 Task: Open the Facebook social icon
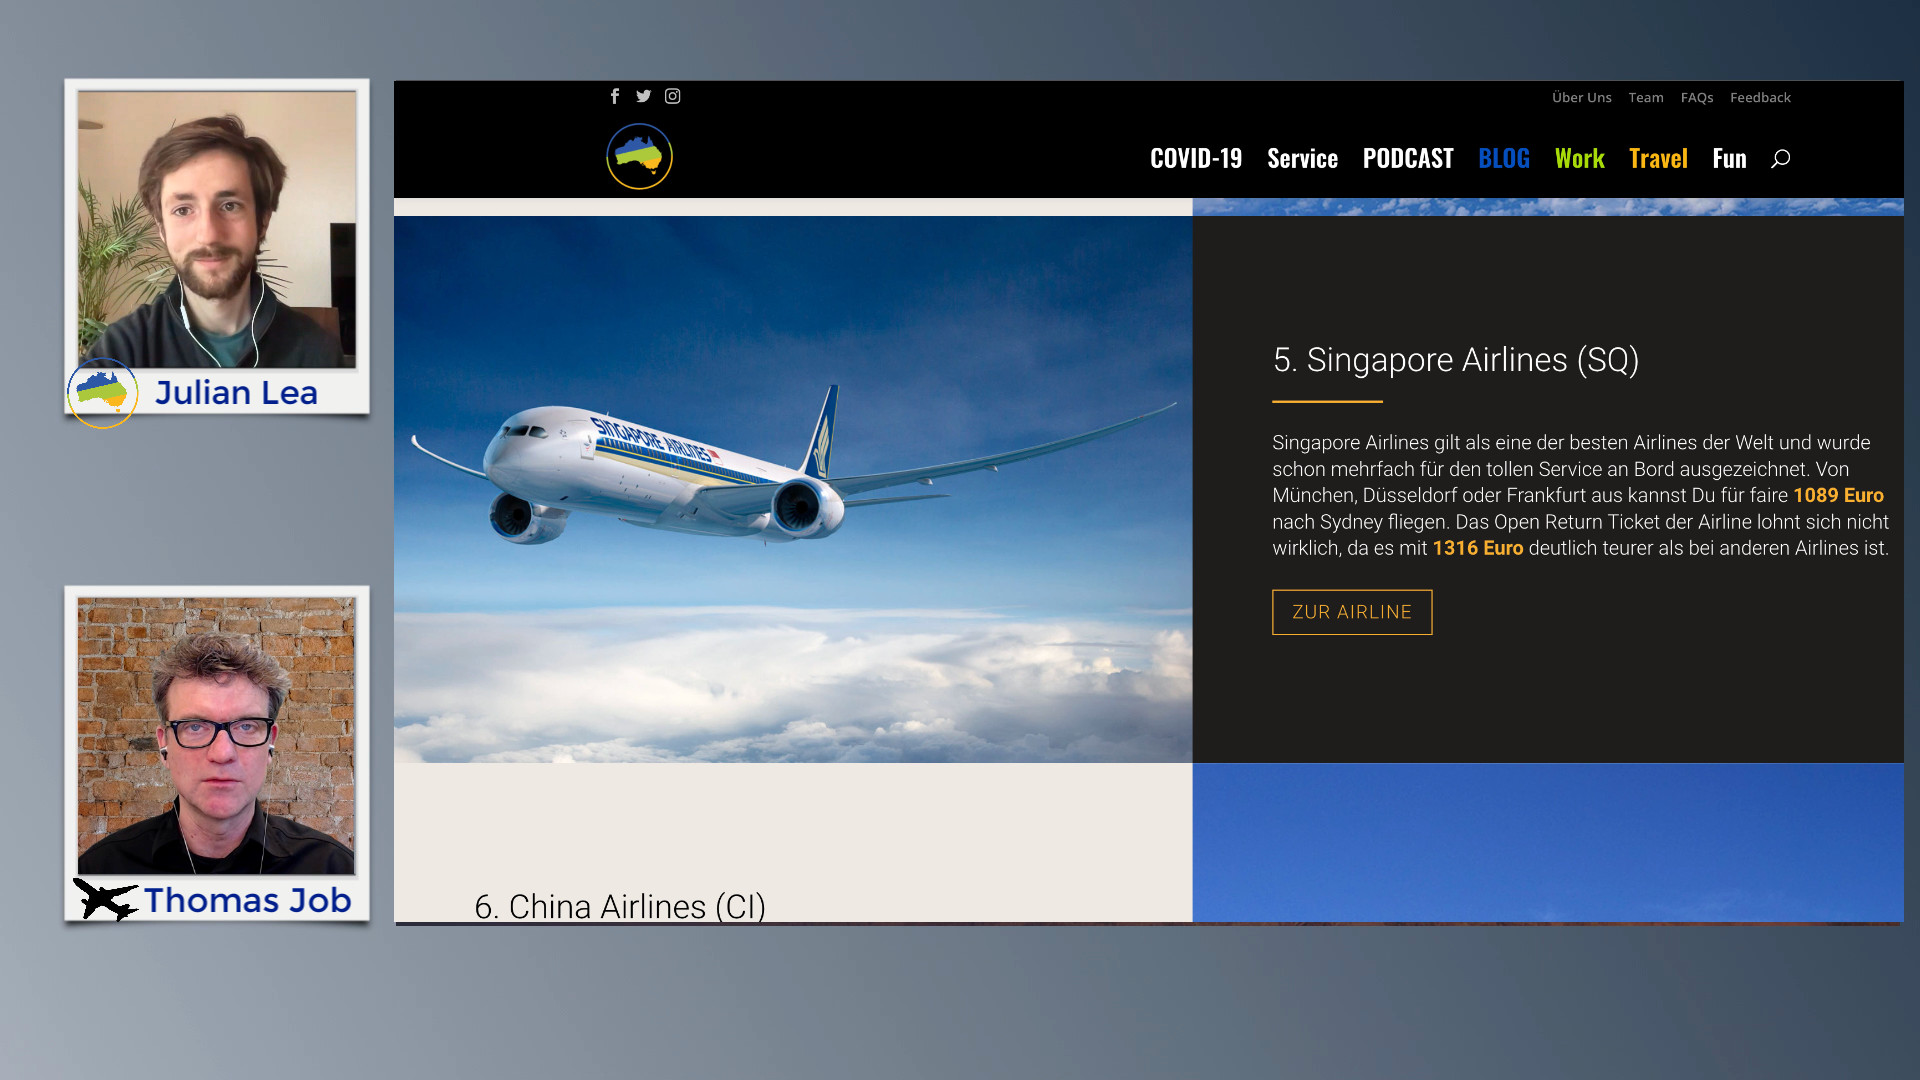coord(615,96)
